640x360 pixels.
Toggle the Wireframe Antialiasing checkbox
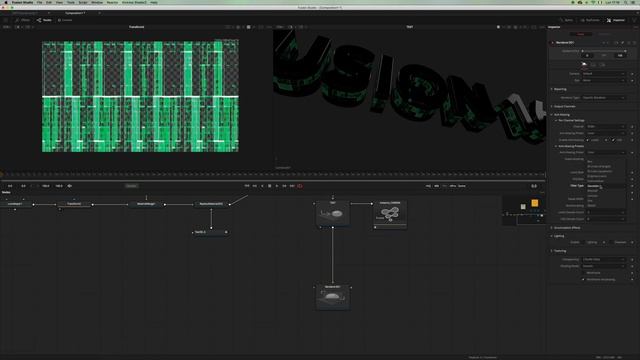click(x=583, y=280)
